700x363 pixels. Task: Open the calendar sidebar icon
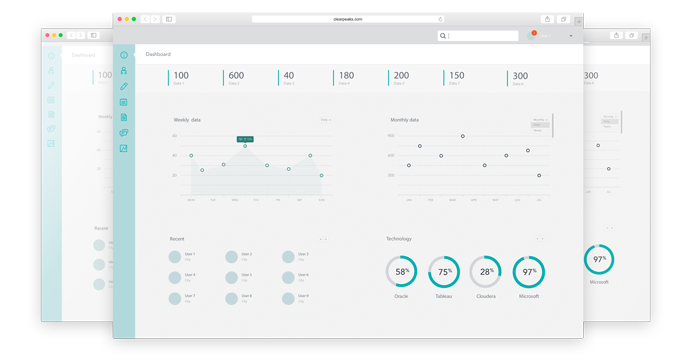click(x=124, y=102)
